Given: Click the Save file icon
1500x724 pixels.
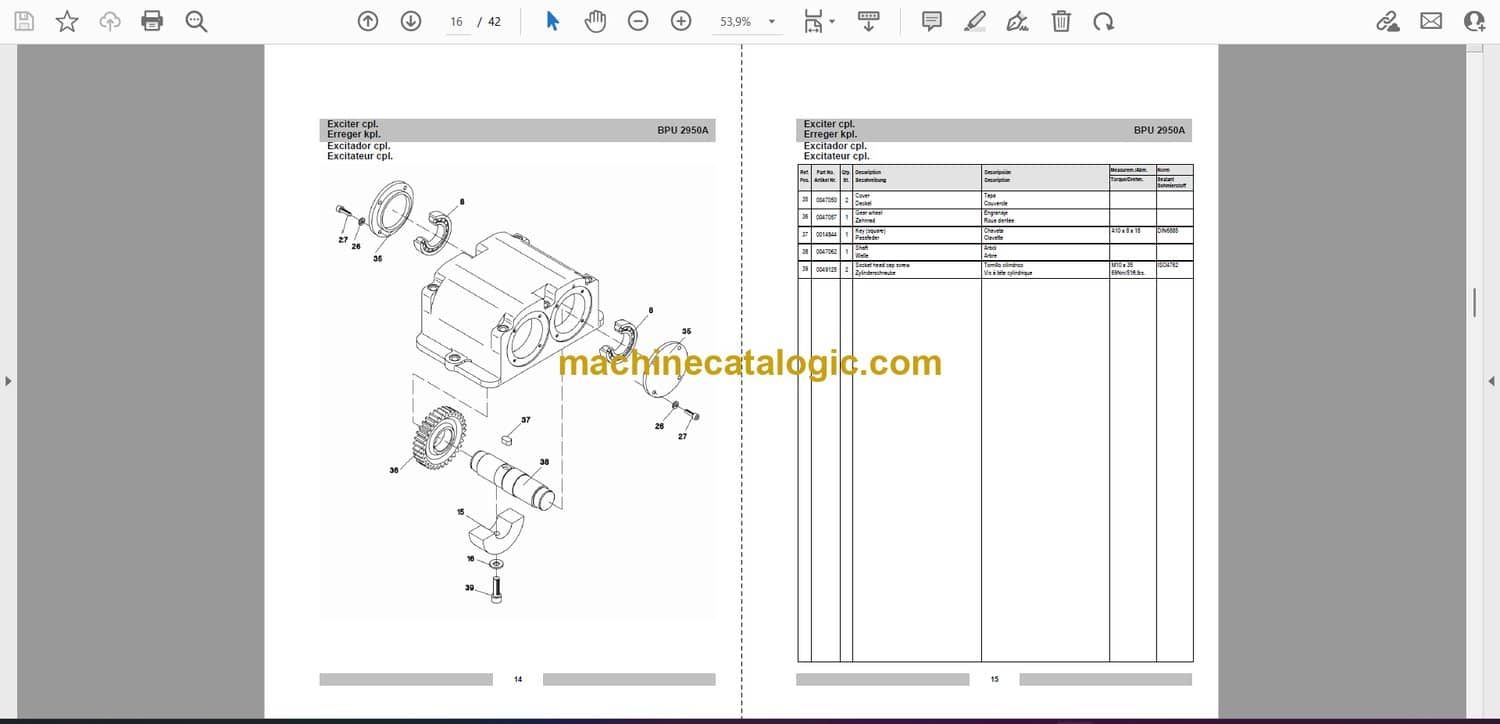Looking at the screenshot, I should click(24, 21).
